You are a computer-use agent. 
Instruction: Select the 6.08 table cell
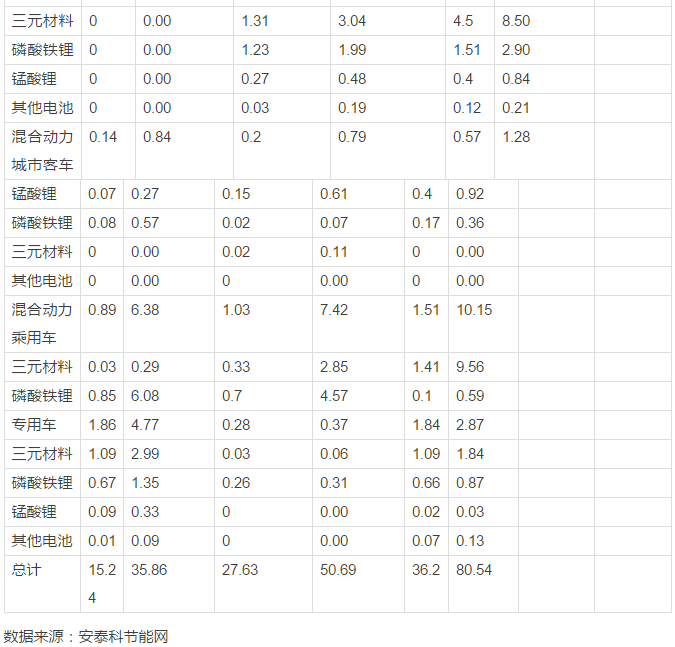click(145, 397)
